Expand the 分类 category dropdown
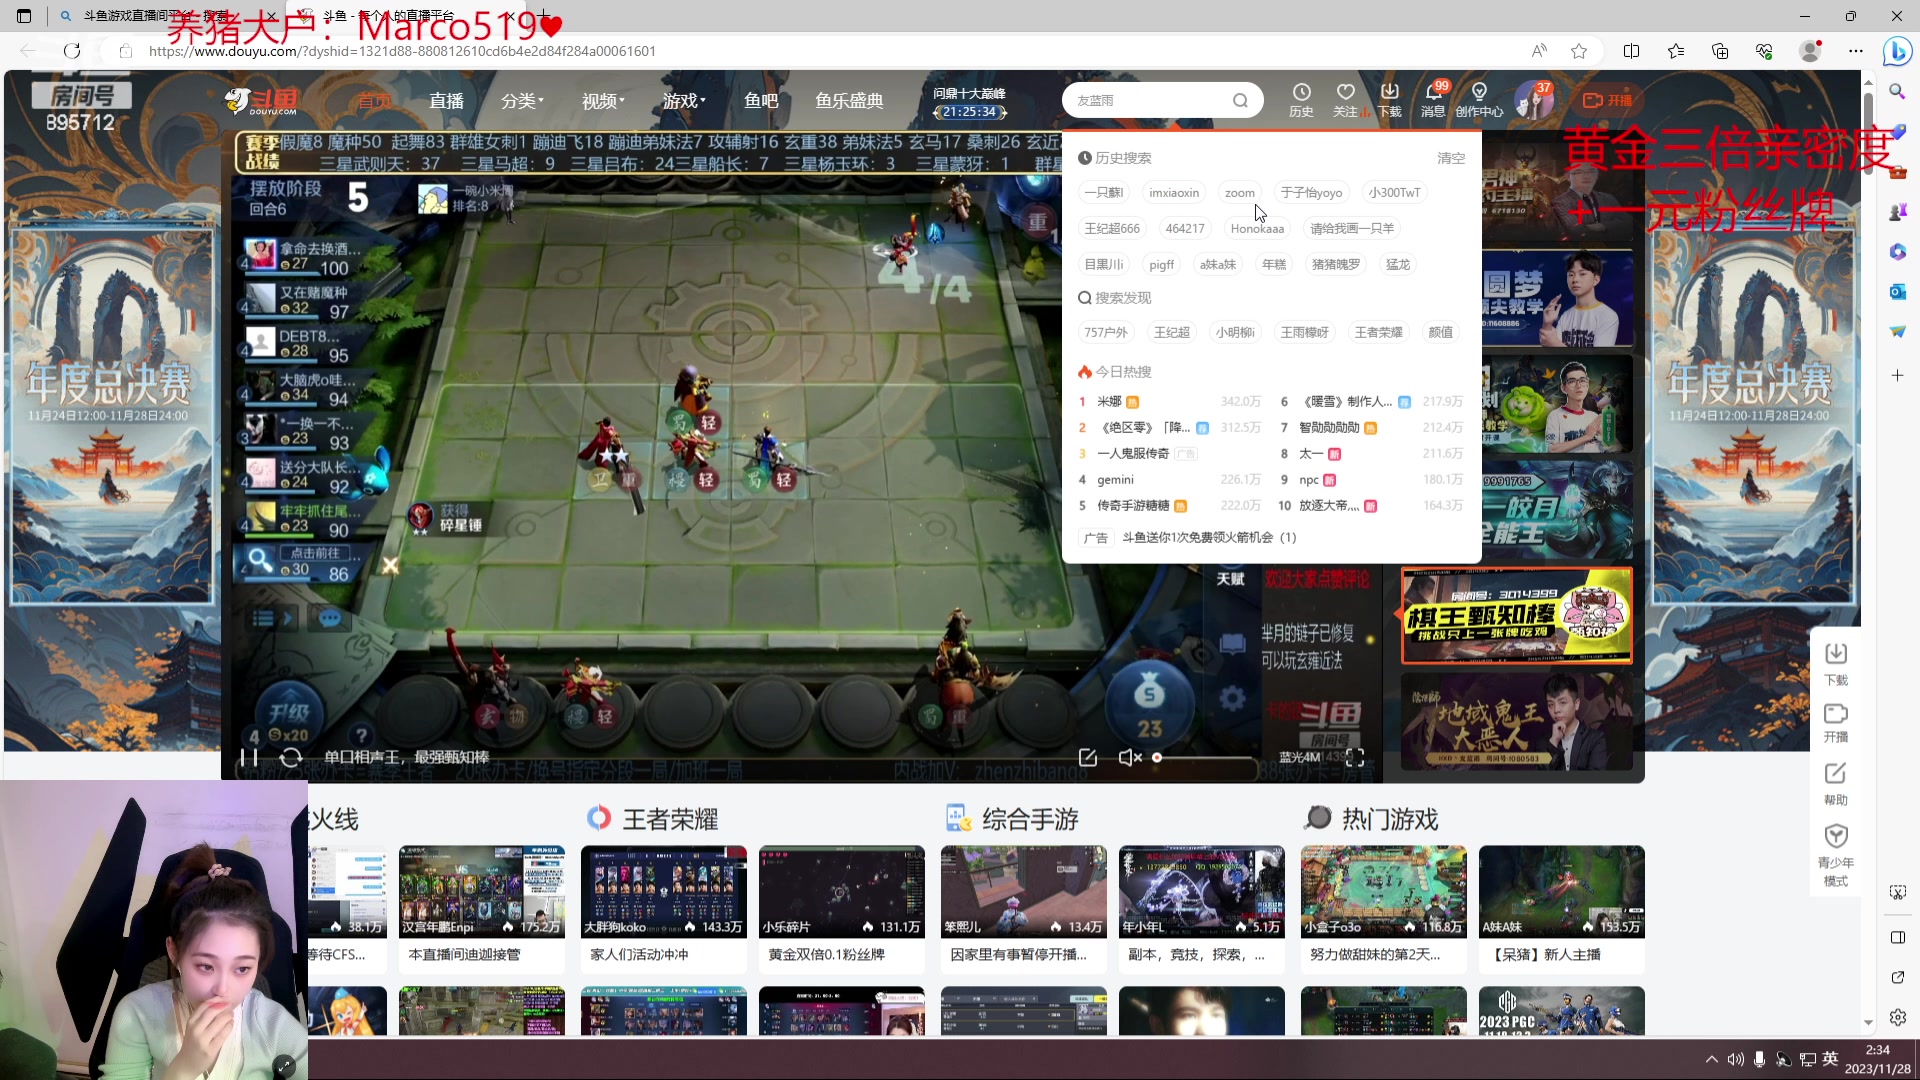The image size is (1920, 1080). 522,101
